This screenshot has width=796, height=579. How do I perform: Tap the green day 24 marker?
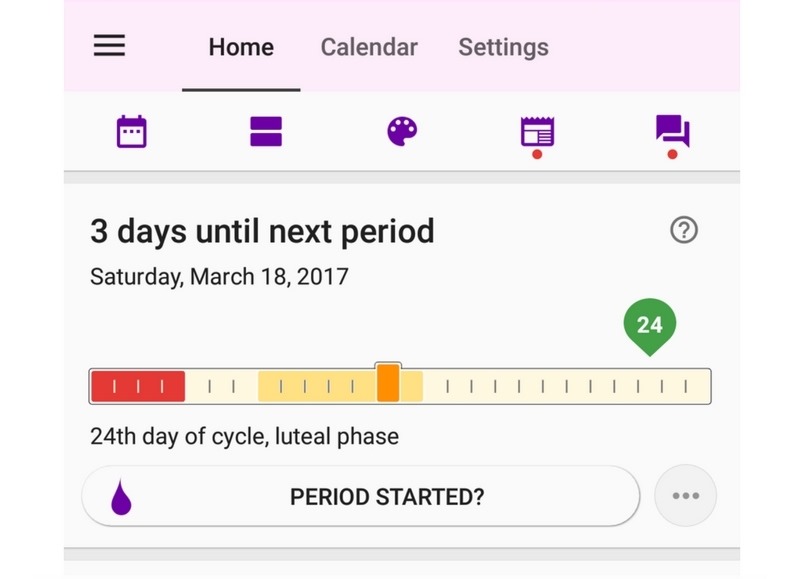pos(649,326)
